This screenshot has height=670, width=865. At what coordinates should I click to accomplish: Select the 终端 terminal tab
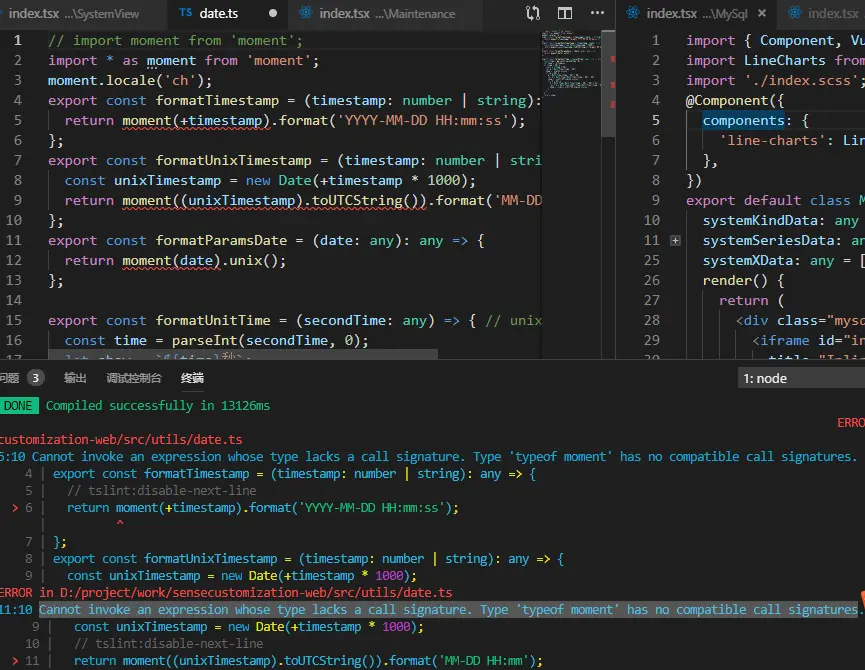click(x=192, y=378)
